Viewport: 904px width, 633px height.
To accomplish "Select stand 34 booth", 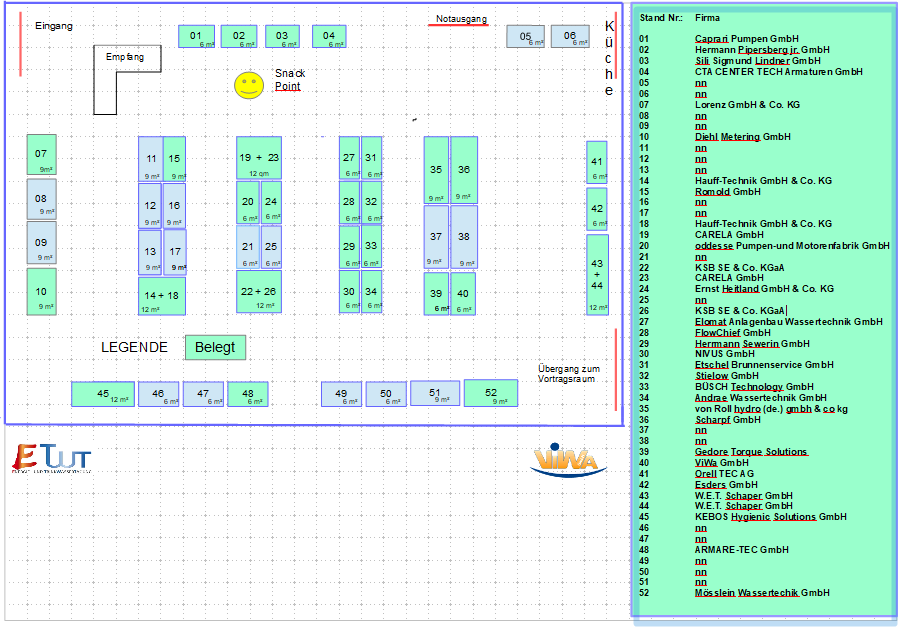I will pos(371,292).
